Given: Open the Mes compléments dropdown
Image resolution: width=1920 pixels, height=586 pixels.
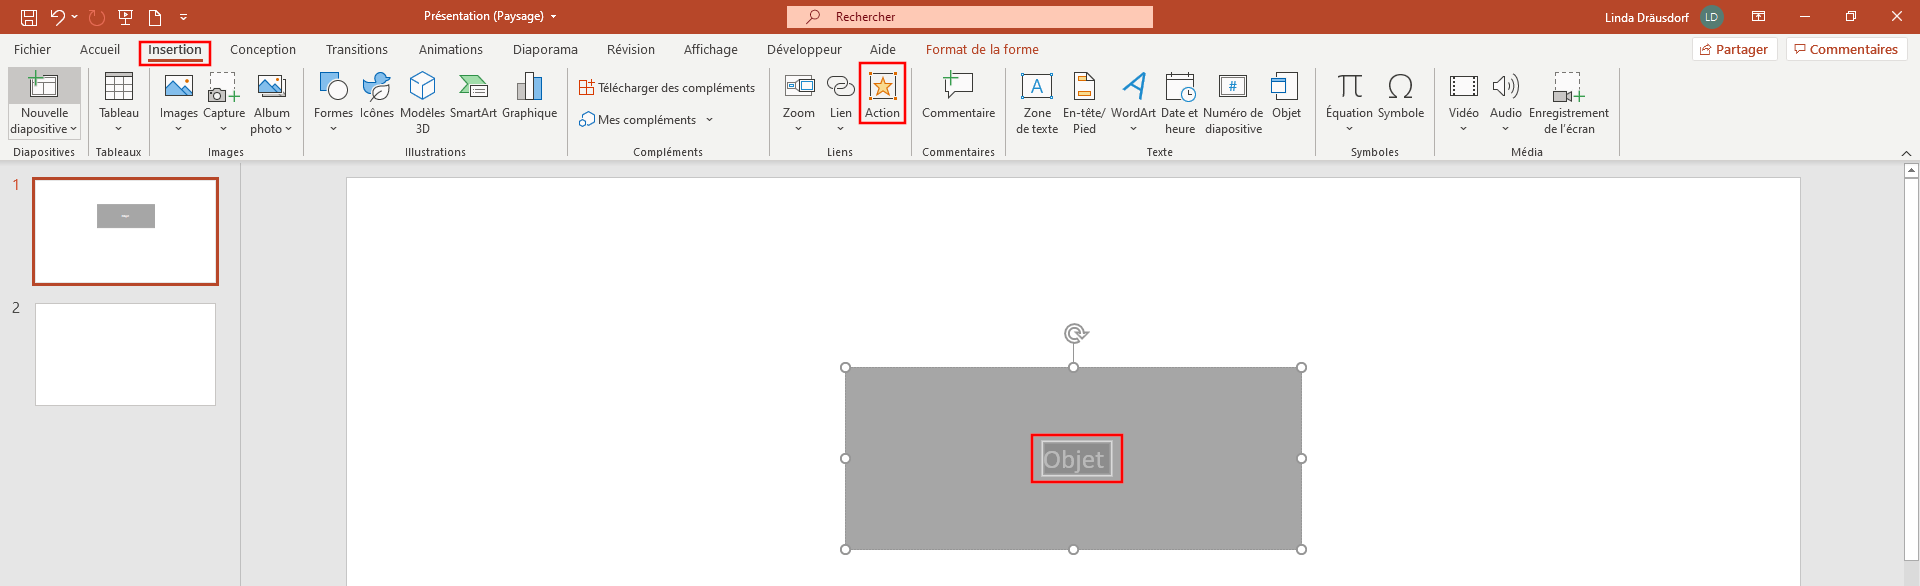Looking at the screenshot, I should point(709,120).
